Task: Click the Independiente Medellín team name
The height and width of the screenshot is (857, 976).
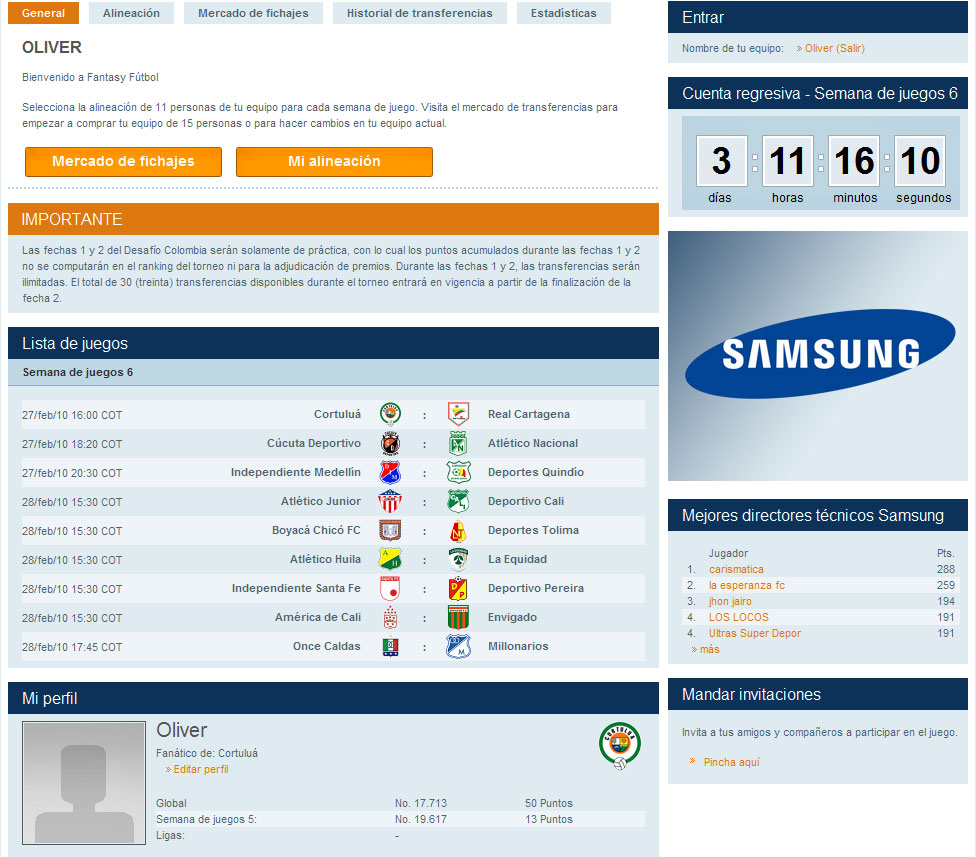Action: pos(296,472)
